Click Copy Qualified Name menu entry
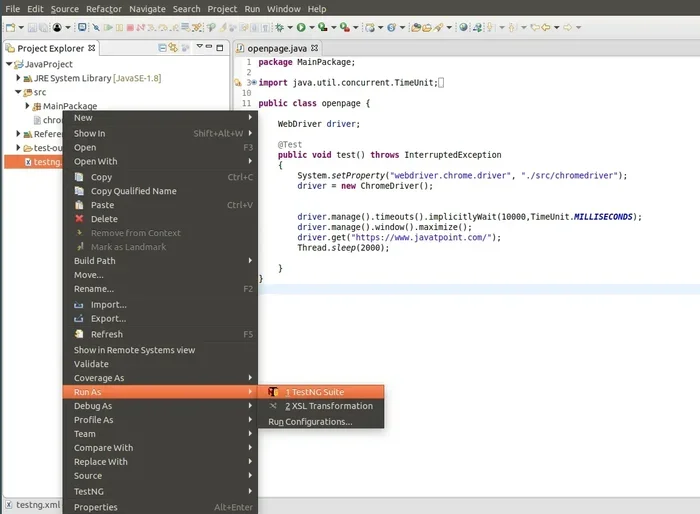This screenshot has width=700, height=514. (160, 191)
